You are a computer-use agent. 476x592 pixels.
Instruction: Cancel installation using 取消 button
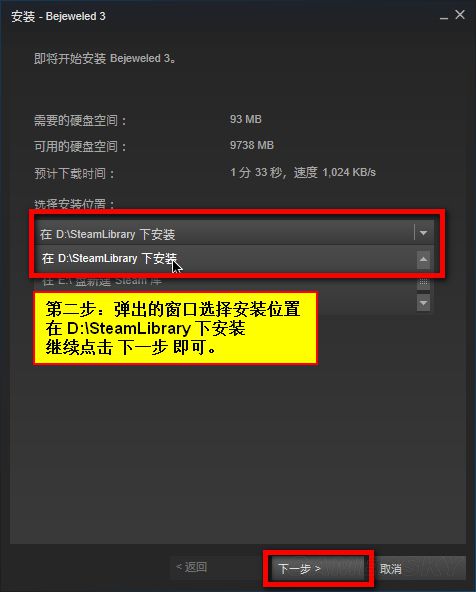(x=421, y=568)
